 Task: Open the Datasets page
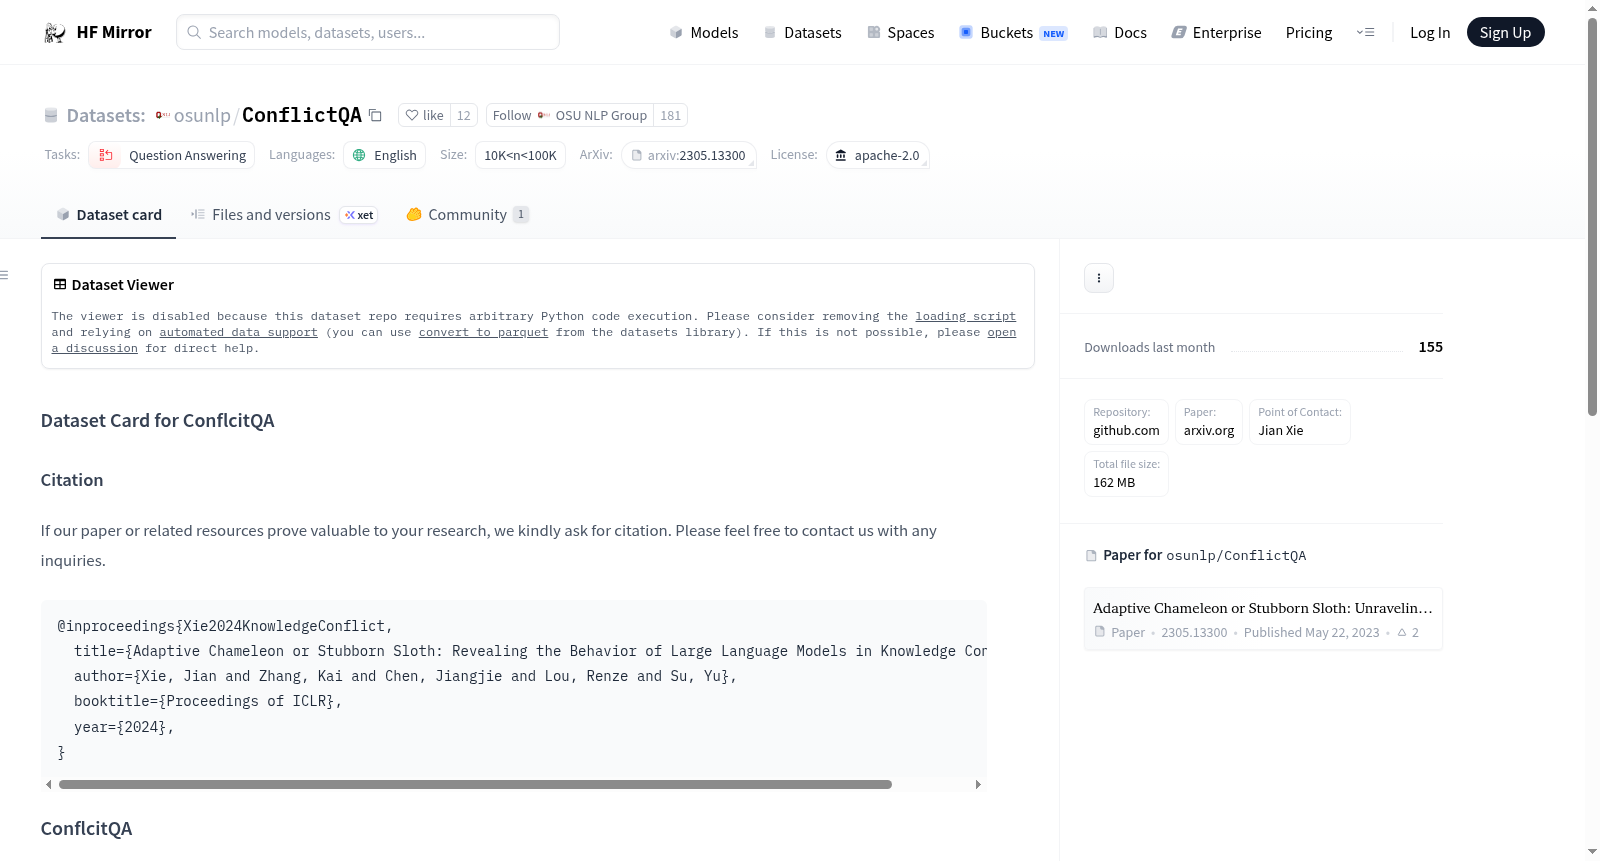pyautogui.click(x=803, y=33)
